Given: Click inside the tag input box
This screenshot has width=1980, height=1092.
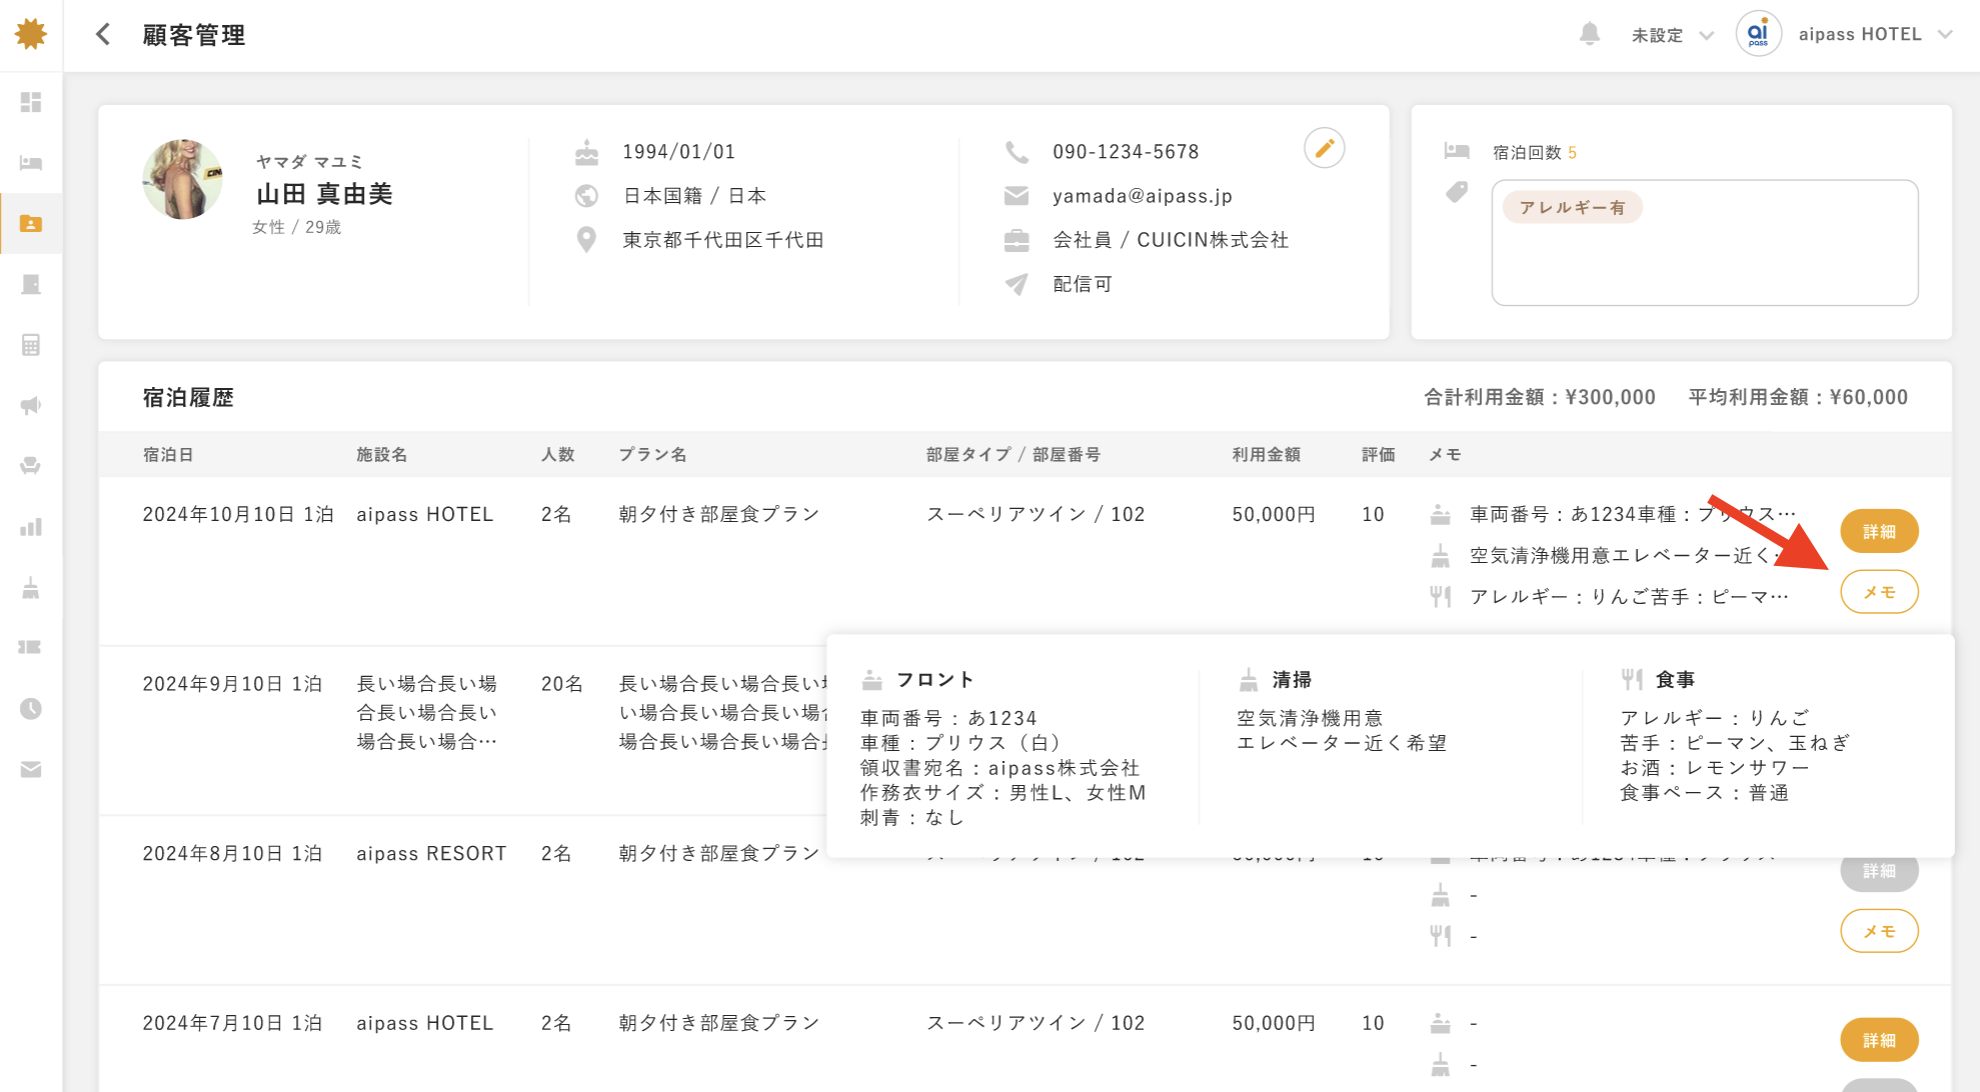Looking at the screenshot, I should pyautogui.click(x=1704, y=243).
